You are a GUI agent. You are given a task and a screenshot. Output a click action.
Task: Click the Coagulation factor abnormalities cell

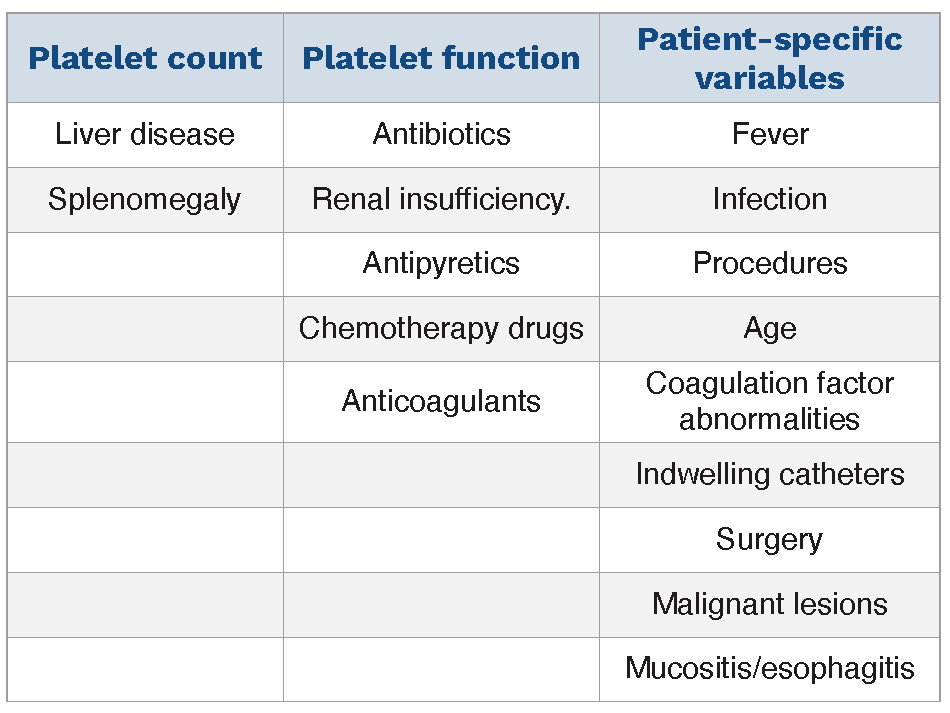[x=769, y=401]
